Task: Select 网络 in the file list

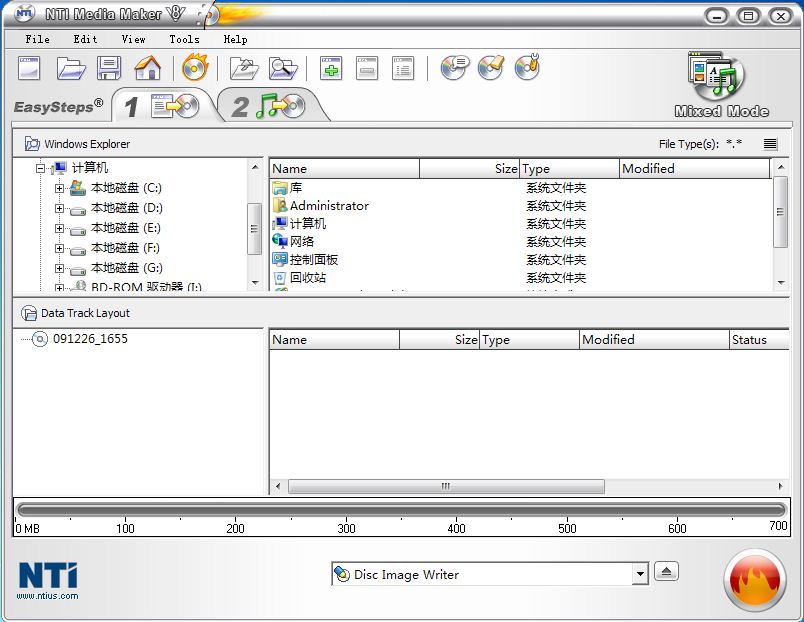Action: pyautogui.click(x=302, y=242)
